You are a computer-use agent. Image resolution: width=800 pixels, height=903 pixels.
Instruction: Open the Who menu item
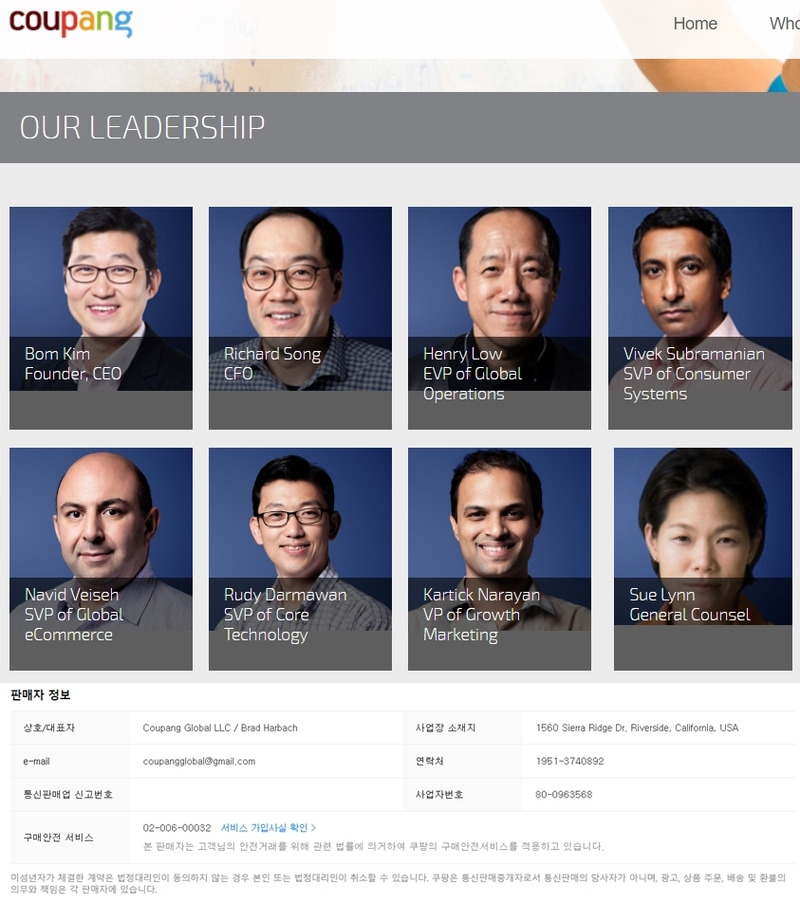(x=784, y=24)
